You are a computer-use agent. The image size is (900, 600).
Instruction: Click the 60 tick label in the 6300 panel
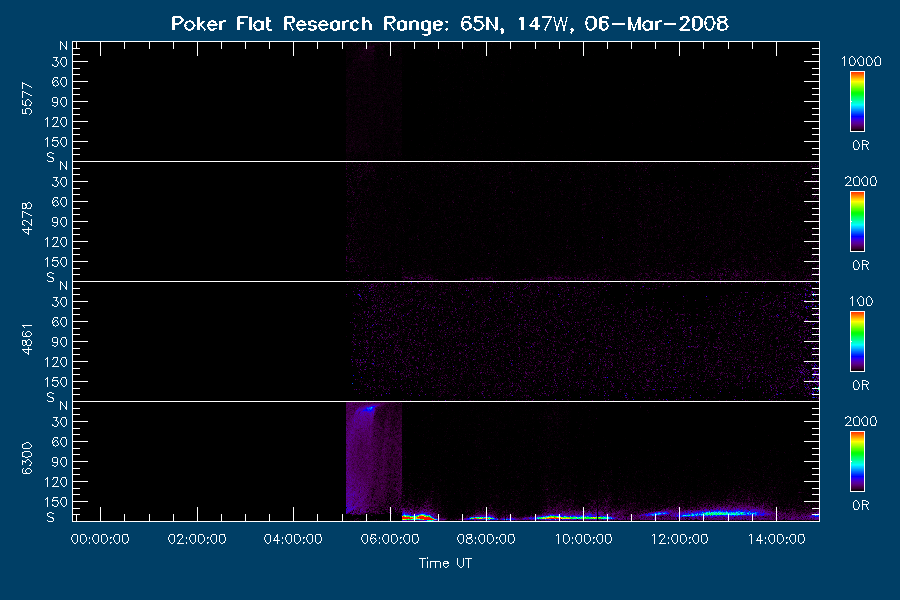click(x=60, y=442)
